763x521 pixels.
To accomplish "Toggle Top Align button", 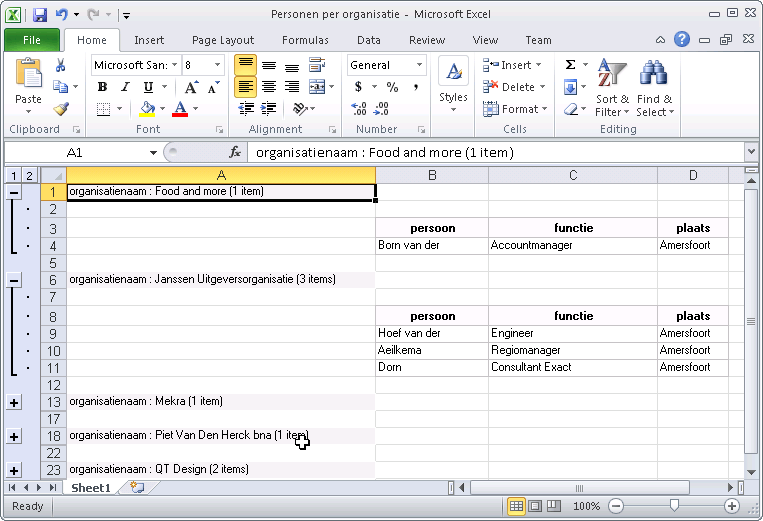I will [246, 65].
